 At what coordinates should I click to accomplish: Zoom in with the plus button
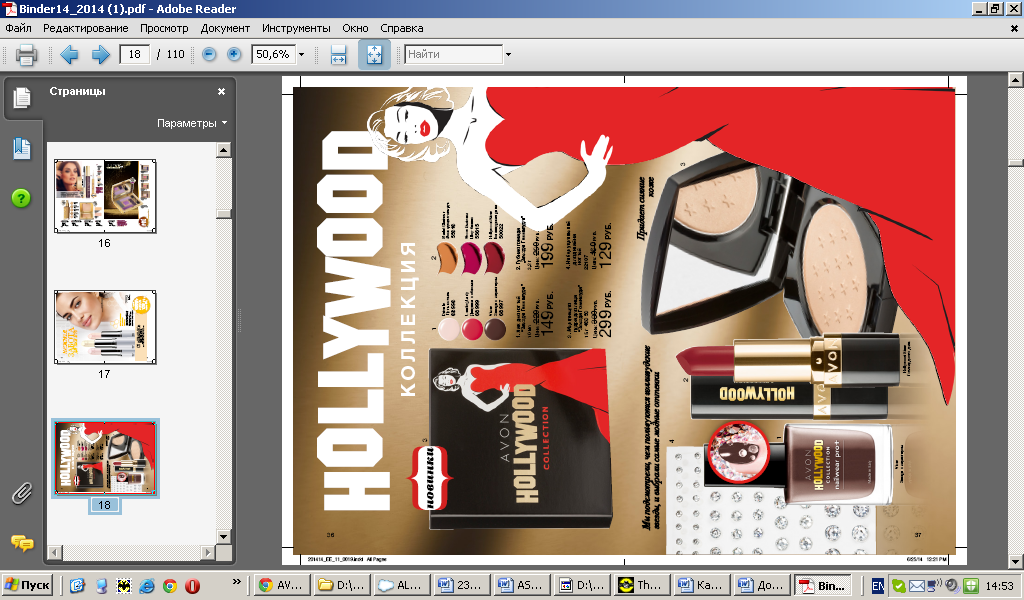tap(234, 54)
